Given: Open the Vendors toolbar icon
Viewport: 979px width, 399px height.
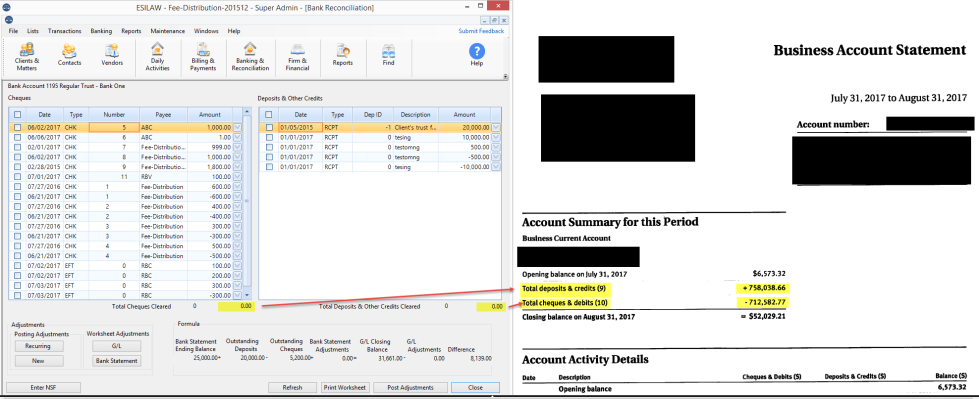Looking at the screenshot, I should tap(112, 55).
